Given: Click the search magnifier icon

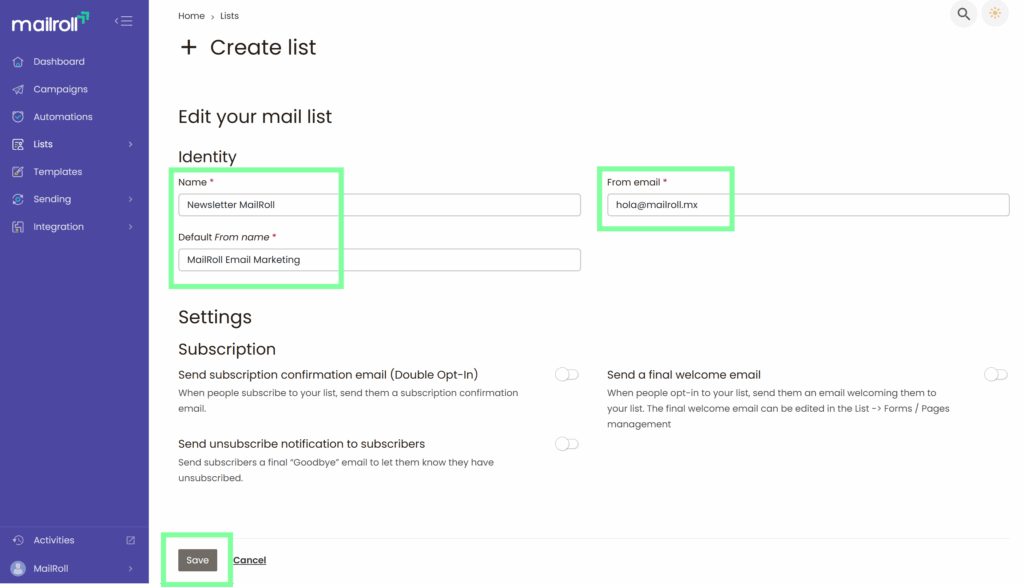Looking at the screenshot, I should click(962, 14).
